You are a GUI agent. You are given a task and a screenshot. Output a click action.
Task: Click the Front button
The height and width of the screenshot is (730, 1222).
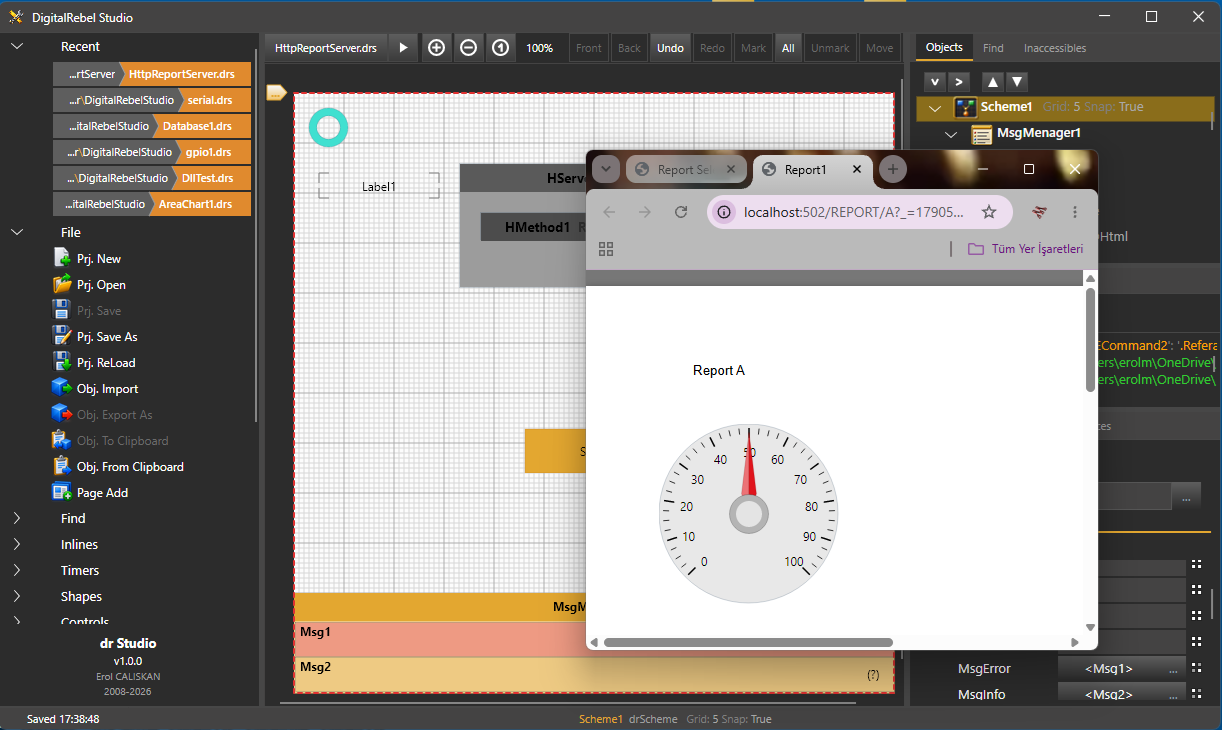pos(589,48)
